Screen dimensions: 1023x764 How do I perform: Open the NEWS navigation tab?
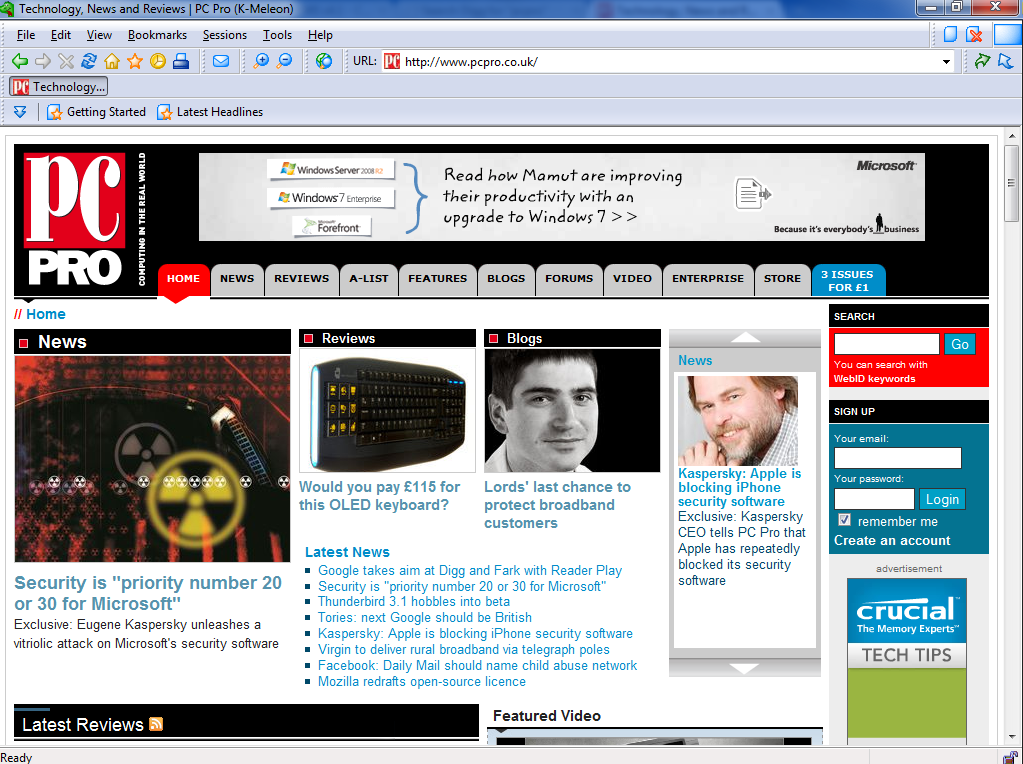tap(237, 279)
